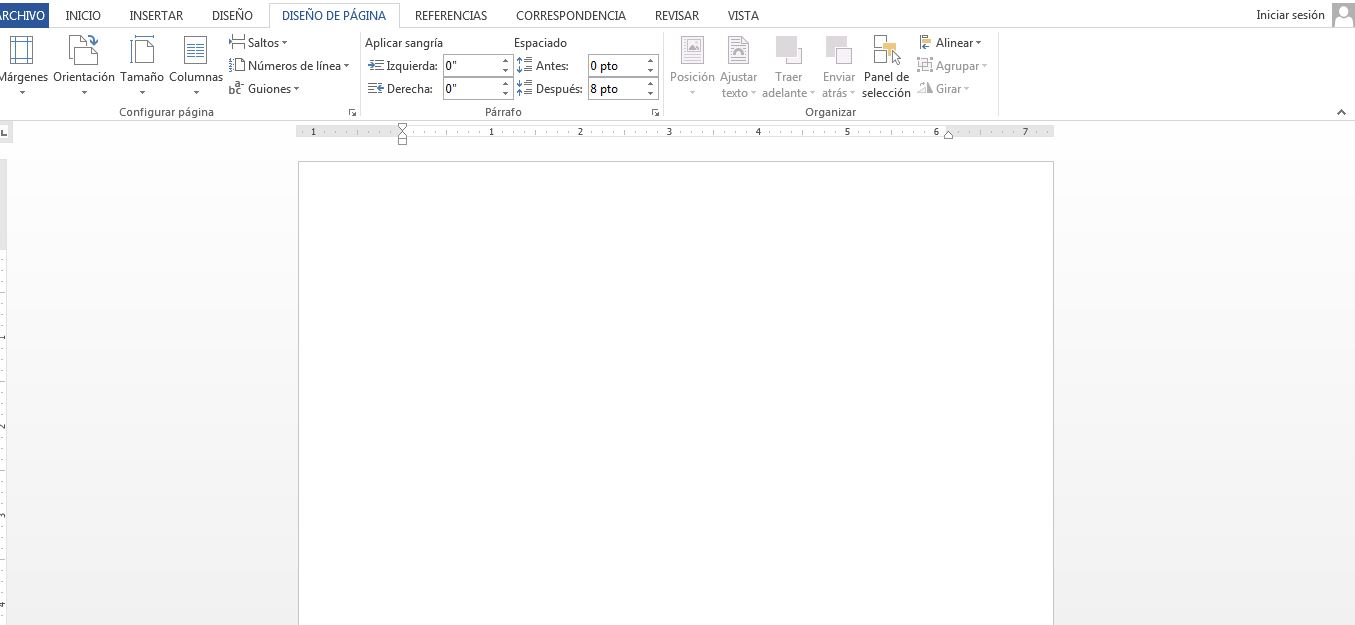Decrease the Antes spacing value
The width and height of the screenshot is (1355, 625).
pyautogui.click(x=651, y=71)
